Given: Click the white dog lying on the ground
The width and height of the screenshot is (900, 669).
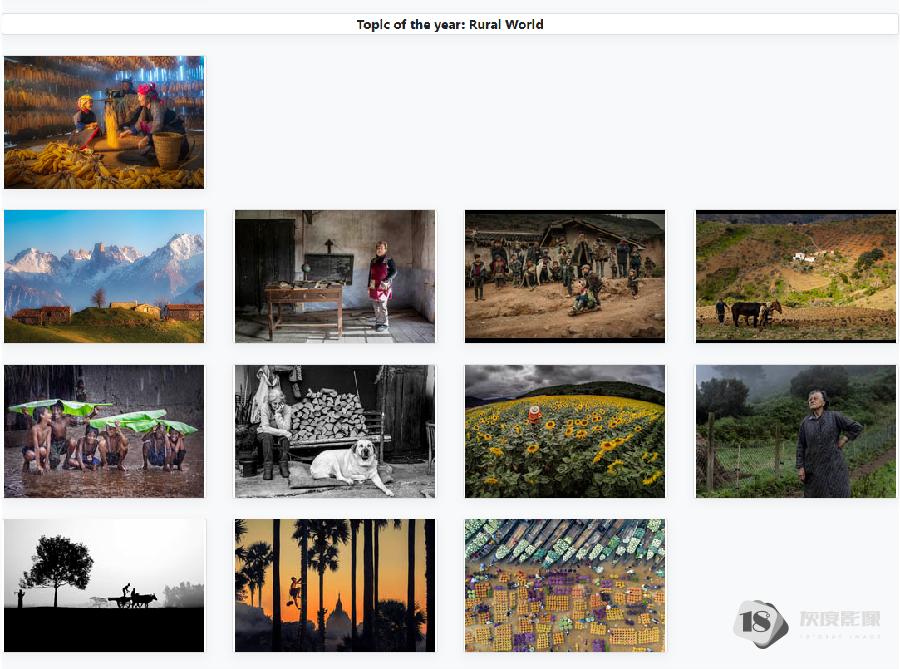Looking at the screenshot, I should (346, 465).
